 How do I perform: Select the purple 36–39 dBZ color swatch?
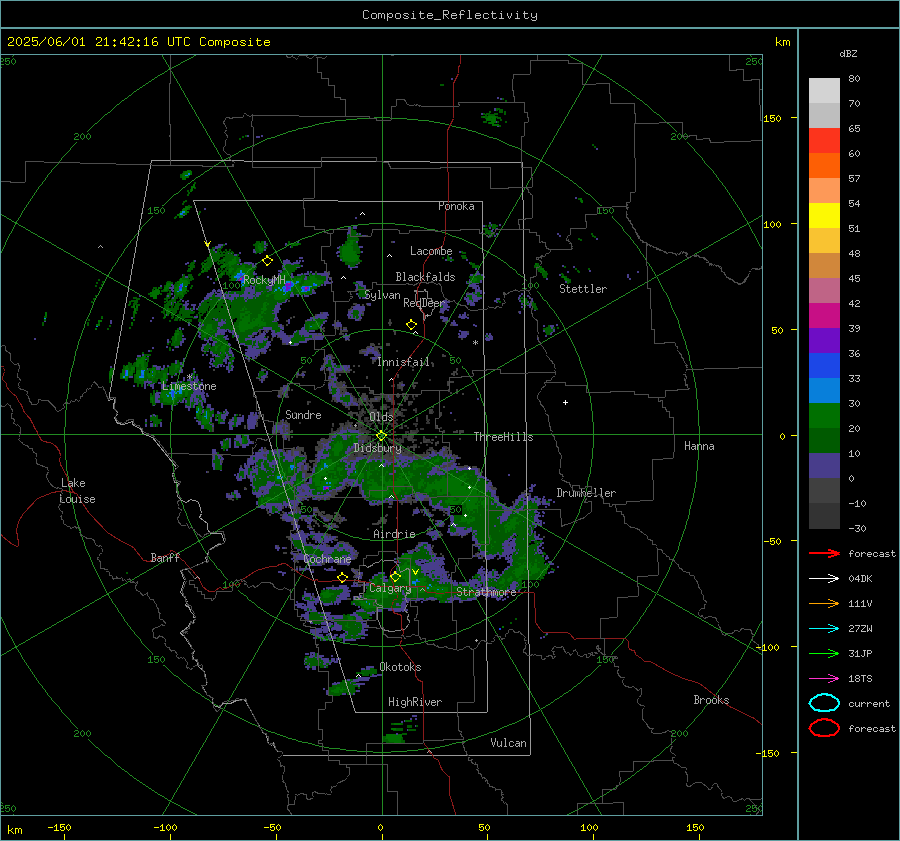[x=824, y=341]
